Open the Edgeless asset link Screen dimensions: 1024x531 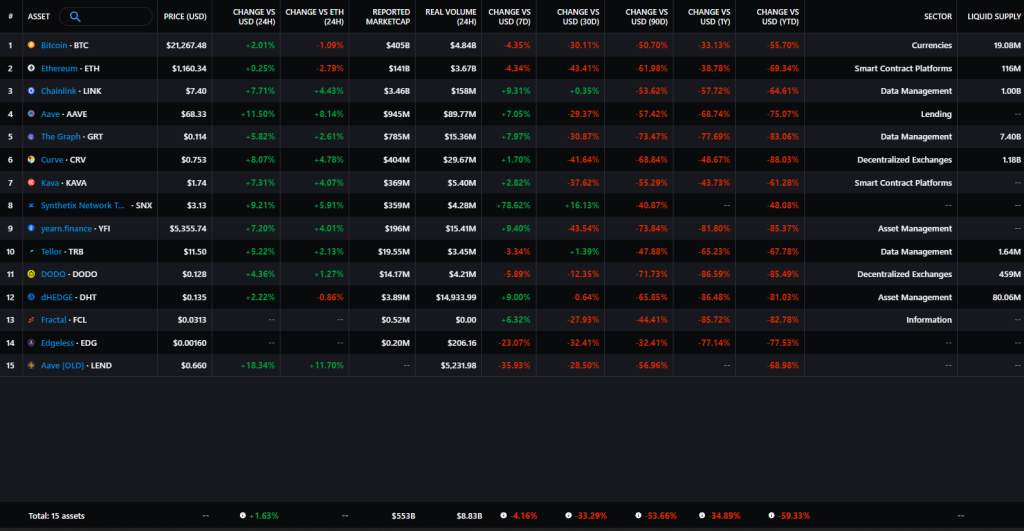tap(57, 343)
